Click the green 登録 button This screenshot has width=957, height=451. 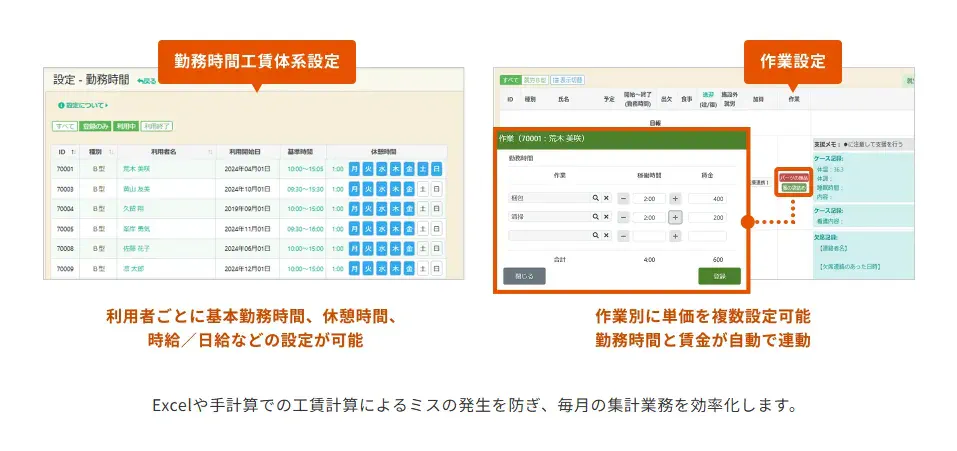720,276
